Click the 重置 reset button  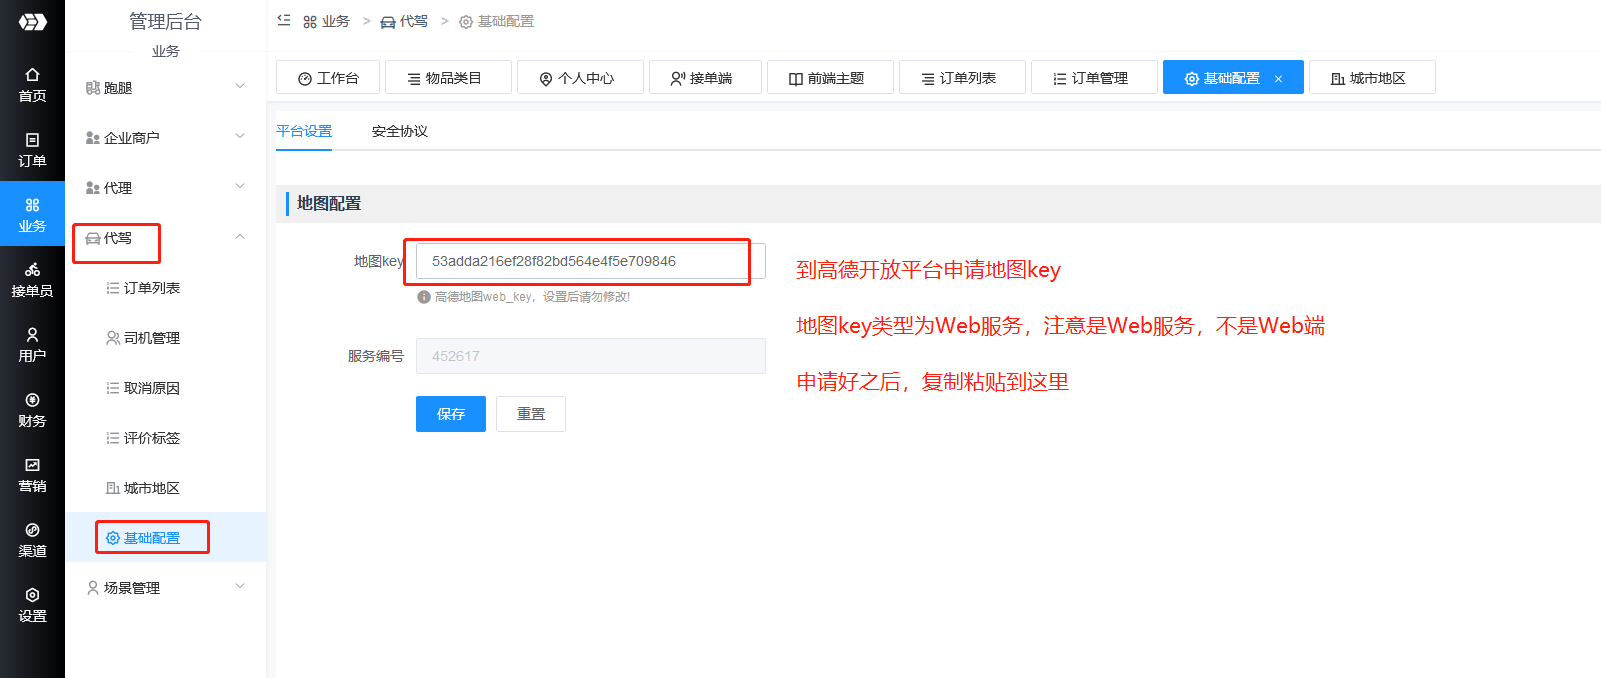click(x=530, y=414)
